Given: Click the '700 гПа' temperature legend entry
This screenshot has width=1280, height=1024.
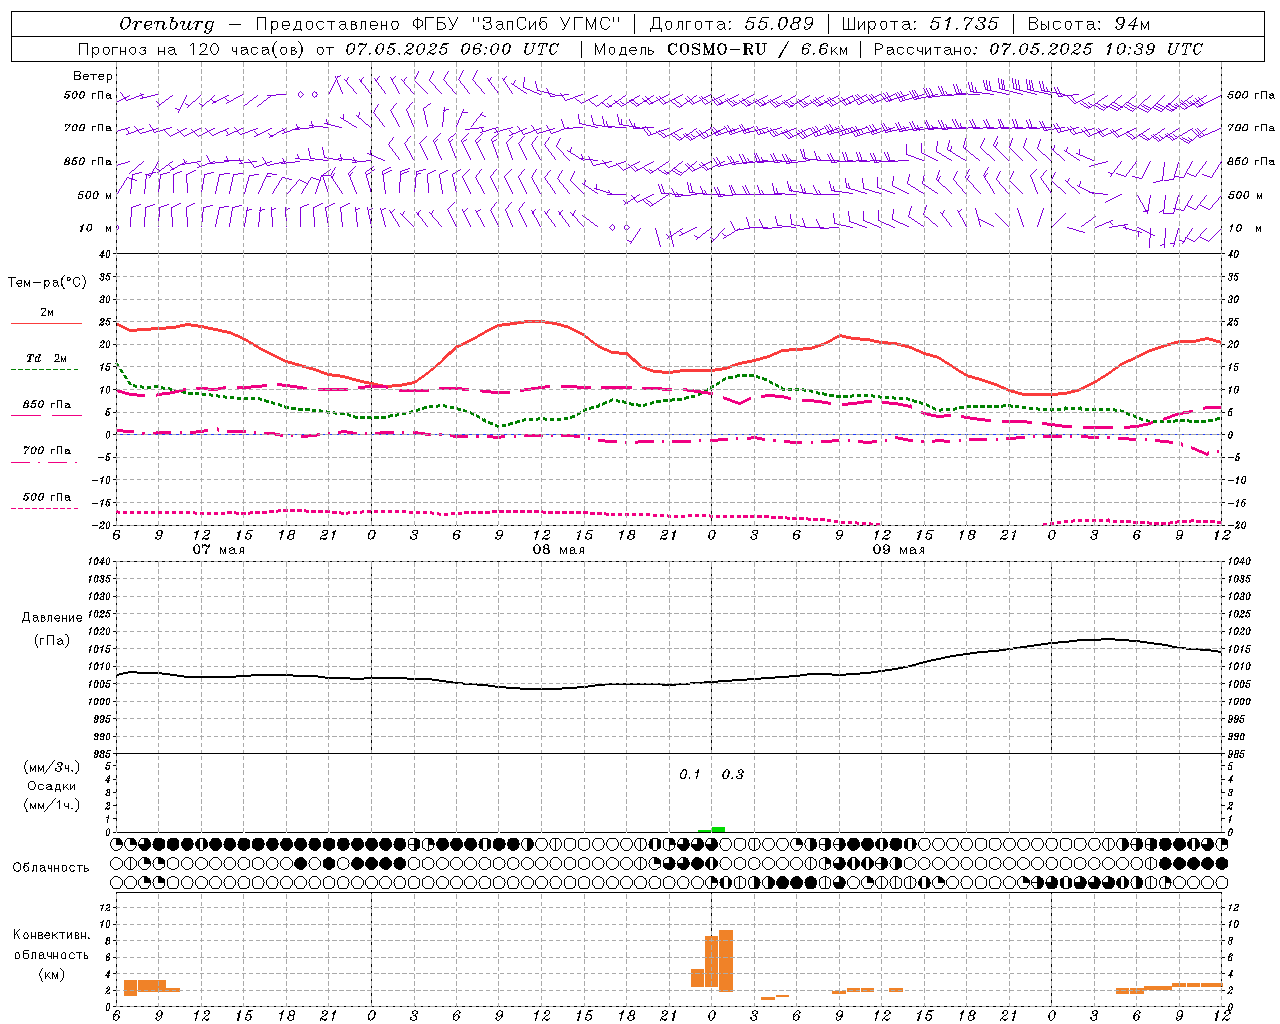Looking at the screenshot, I should pos(47,451).
